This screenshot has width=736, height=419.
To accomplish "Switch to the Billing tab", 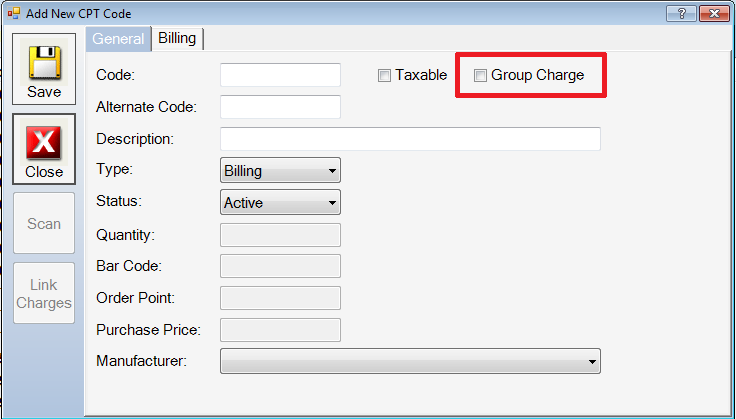I will tap(177, 38).
